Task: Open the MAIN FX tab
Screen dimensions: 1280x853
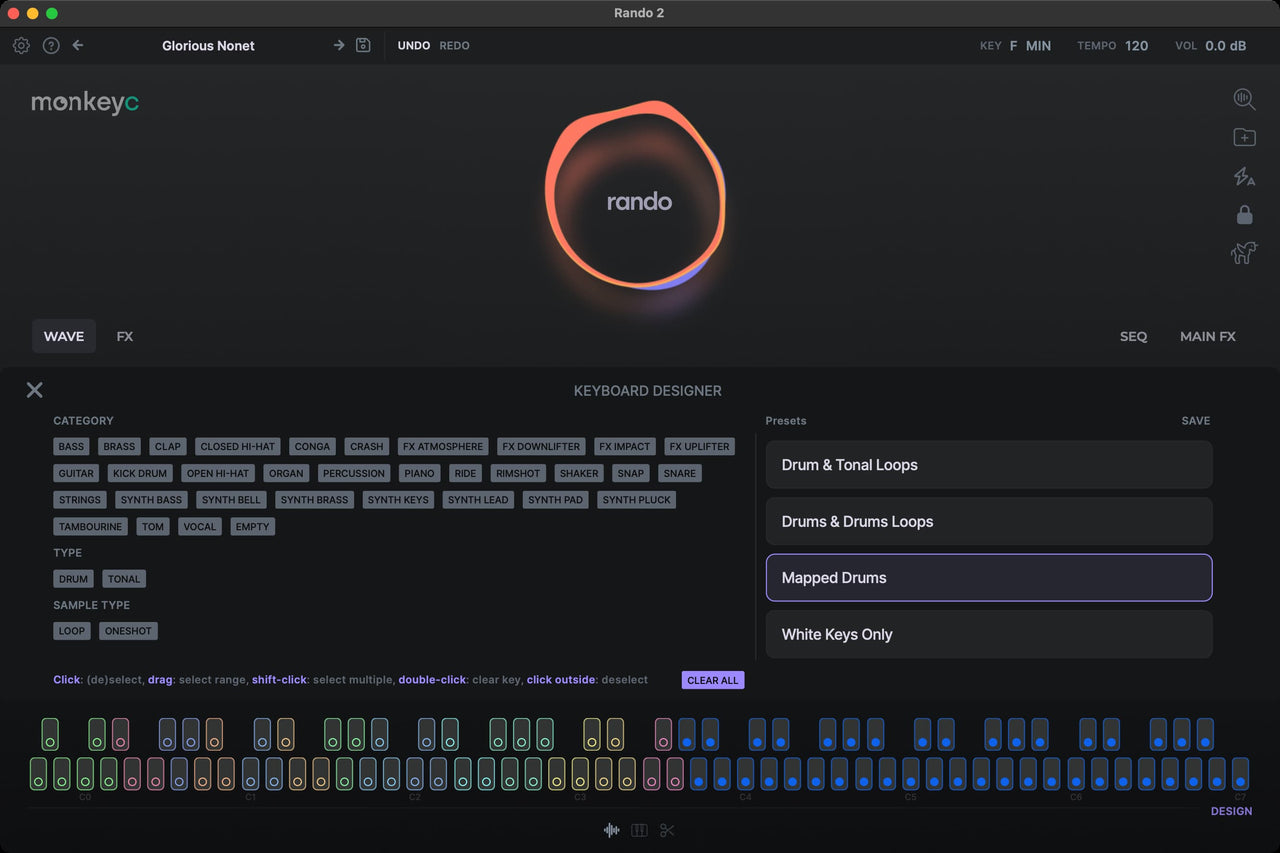Action: (x=1208, y=336)
